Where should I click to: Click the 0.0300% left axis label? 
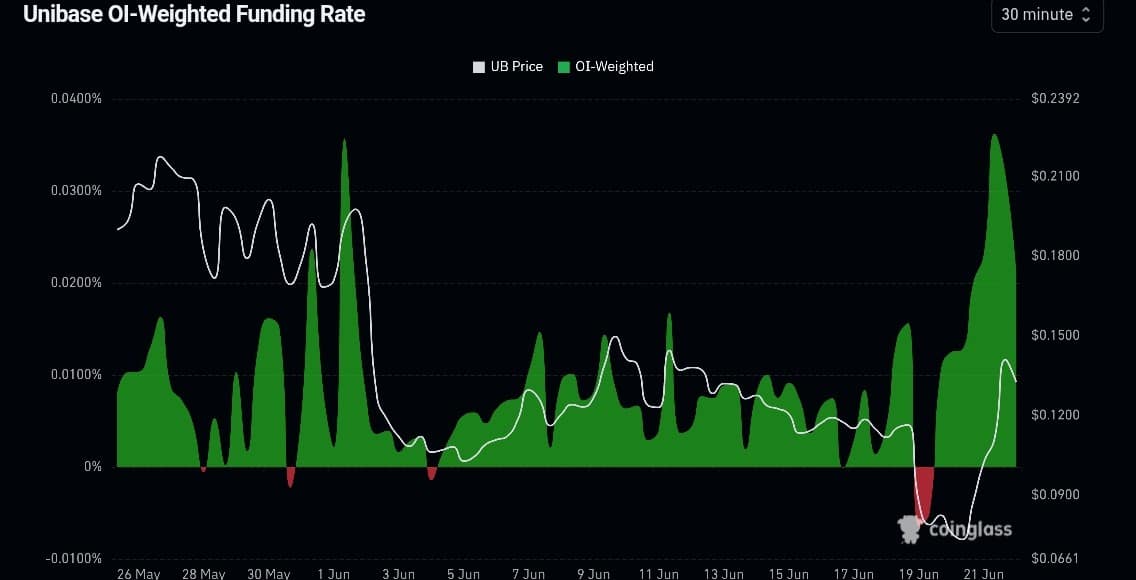(76, 190)
